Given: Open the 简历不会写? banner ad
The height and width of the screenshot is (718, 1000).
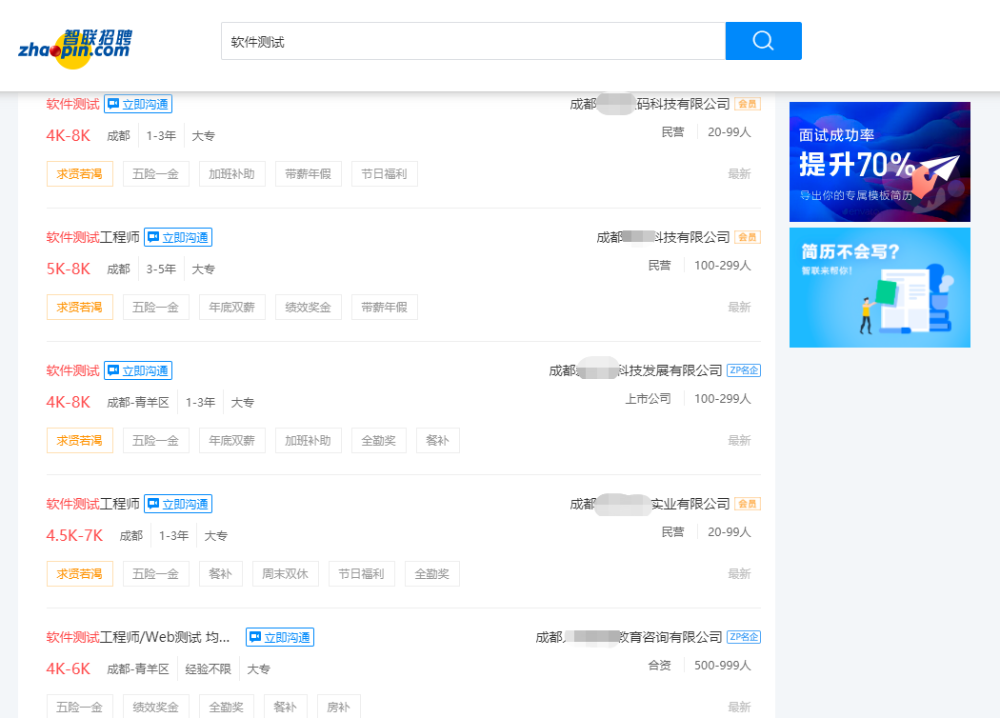Looking at the screenshot, I should coord(880,288).
